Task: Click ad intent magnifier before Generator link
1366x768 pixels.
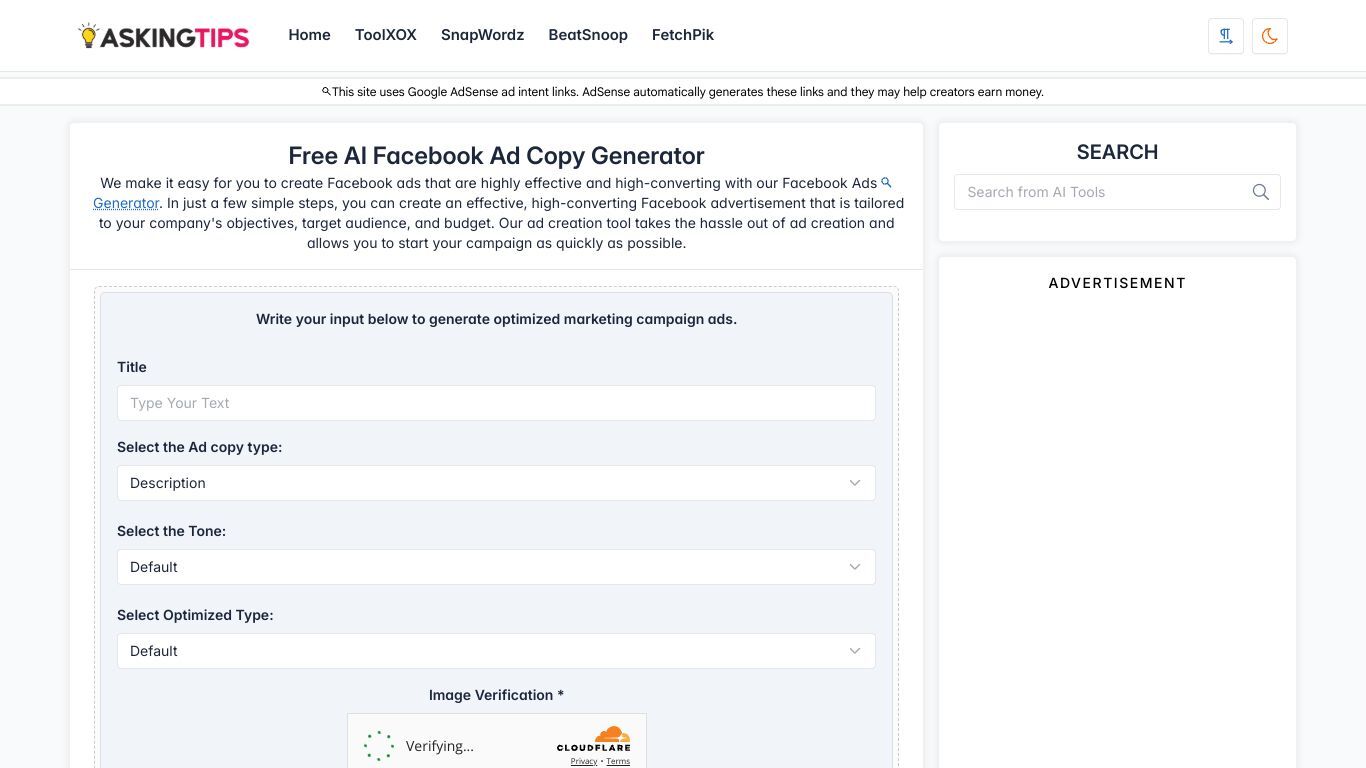Action: [886, 183]
